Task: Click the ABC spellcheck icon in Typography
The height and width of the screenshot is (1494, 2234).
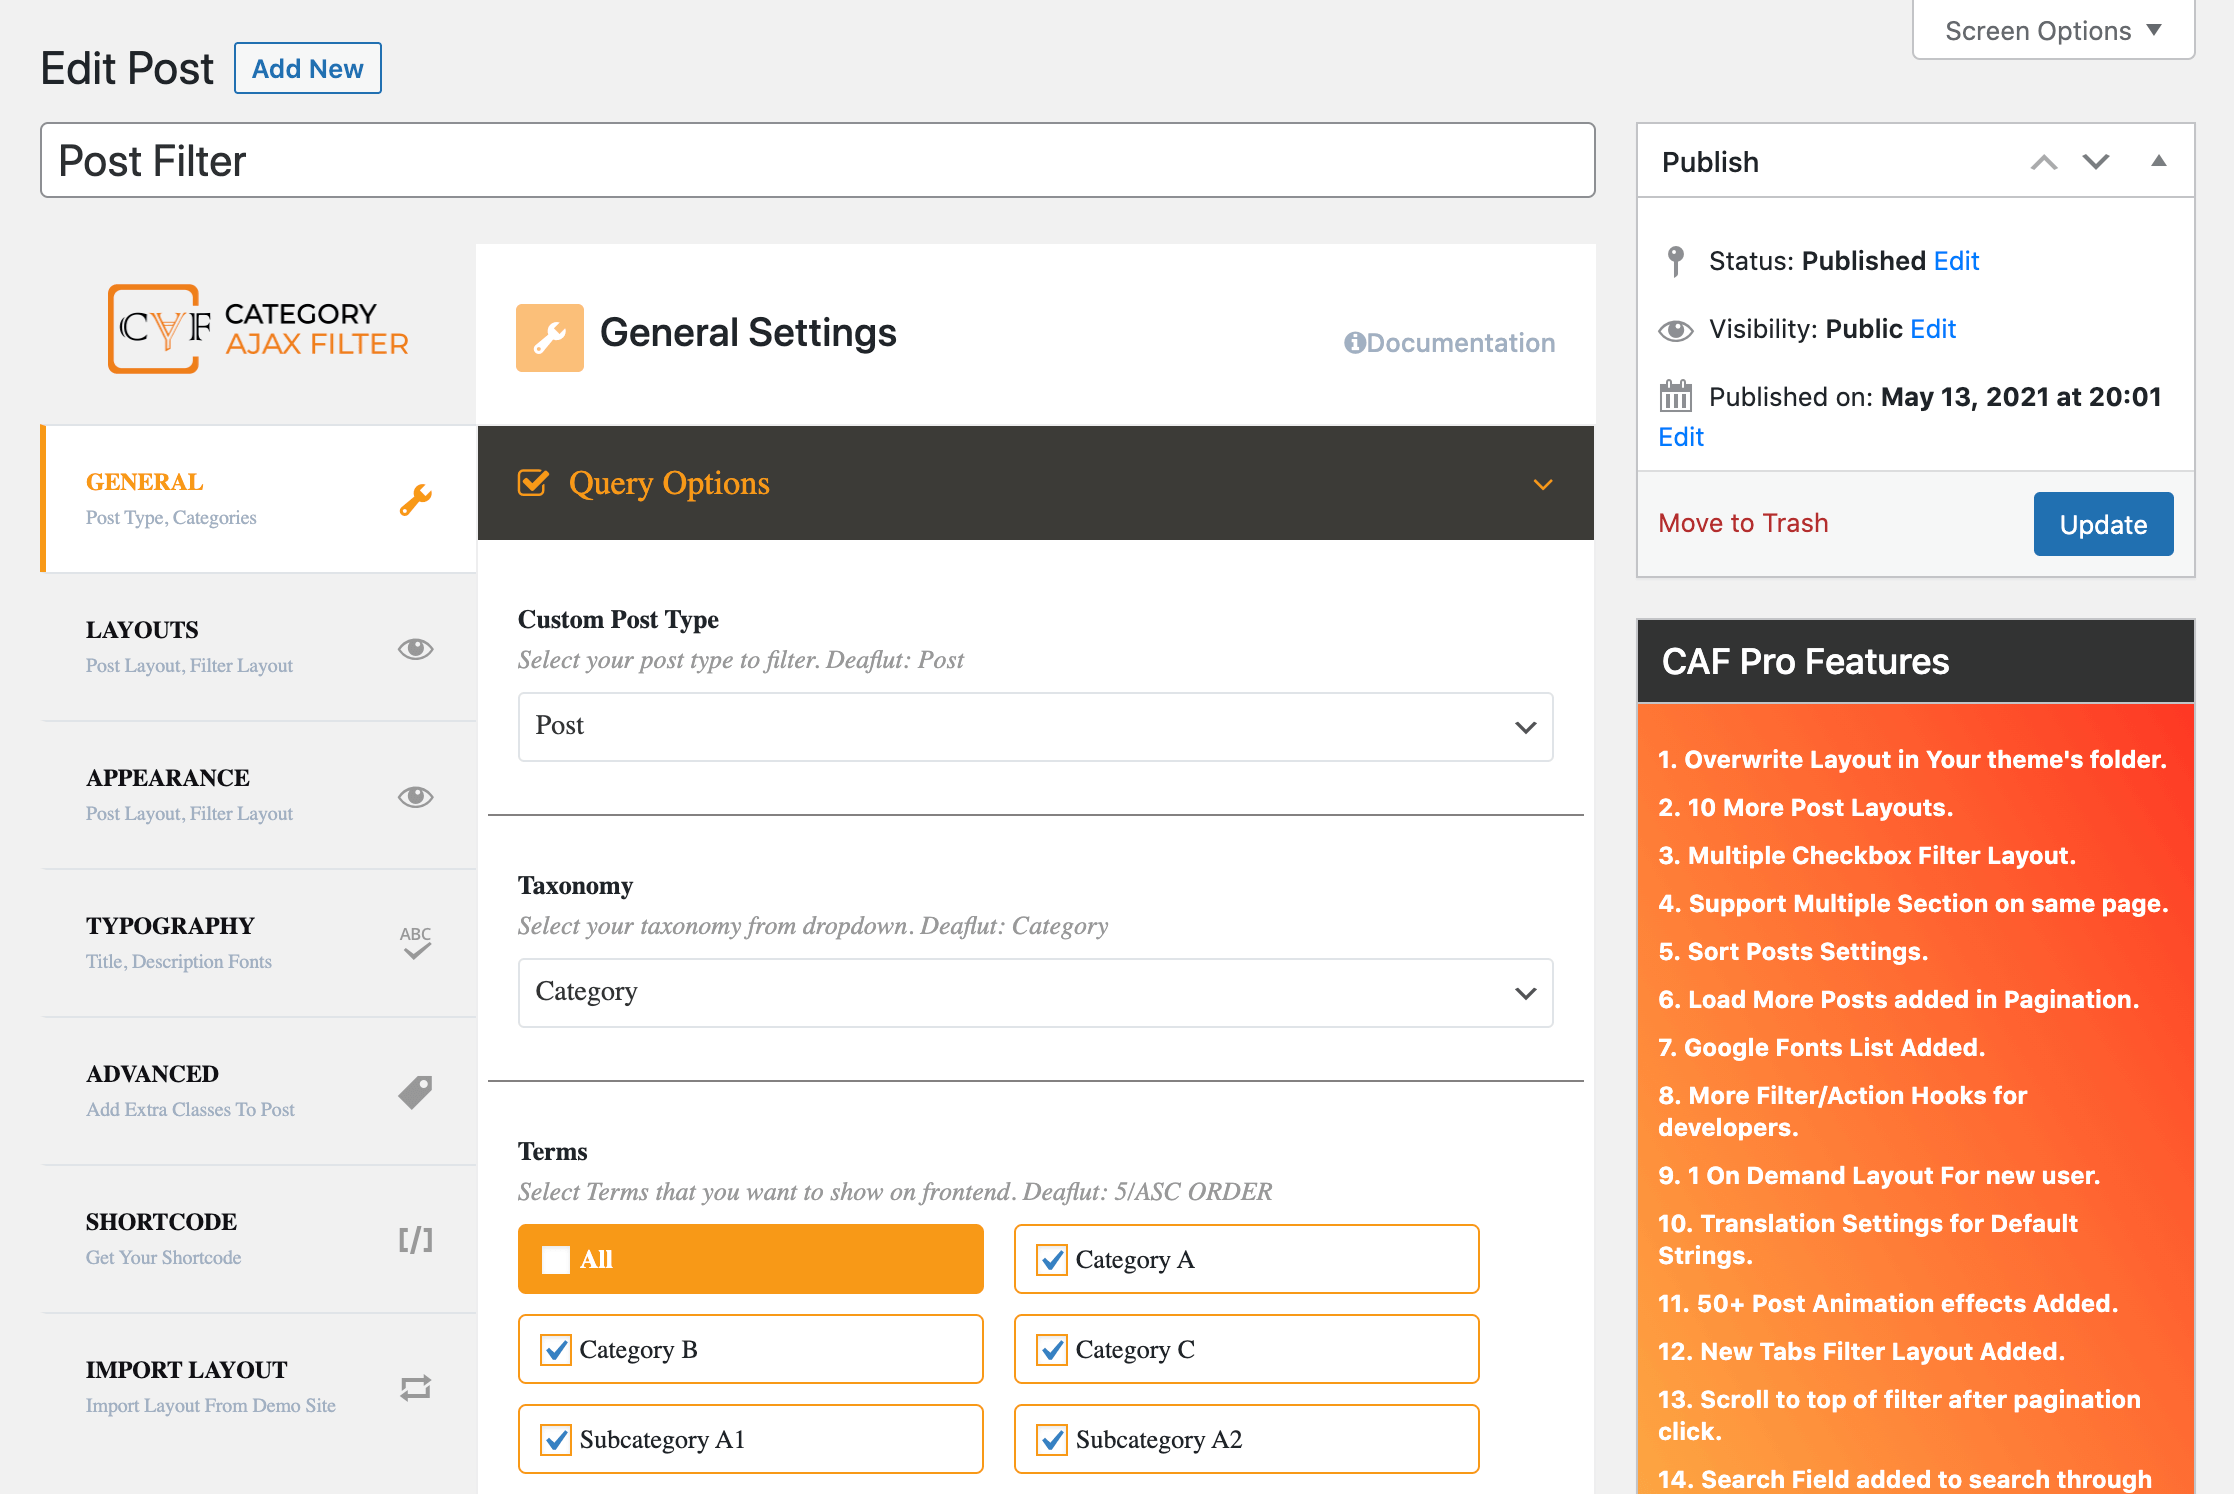Action: (415, 942)
